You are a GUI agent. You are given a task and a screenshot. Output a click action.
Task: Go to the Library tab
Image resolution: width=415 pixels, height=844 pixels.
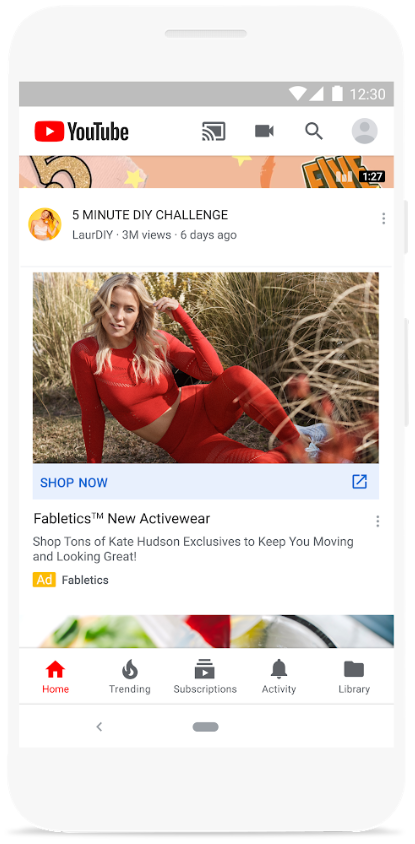[354, 676]
